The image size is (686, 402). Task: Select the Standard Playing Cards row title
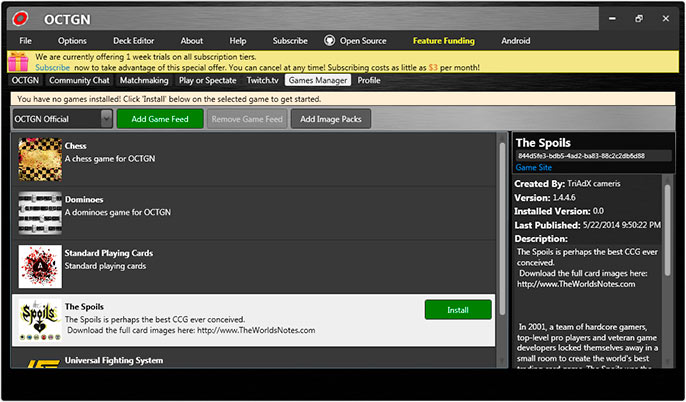tap(109, 253)
